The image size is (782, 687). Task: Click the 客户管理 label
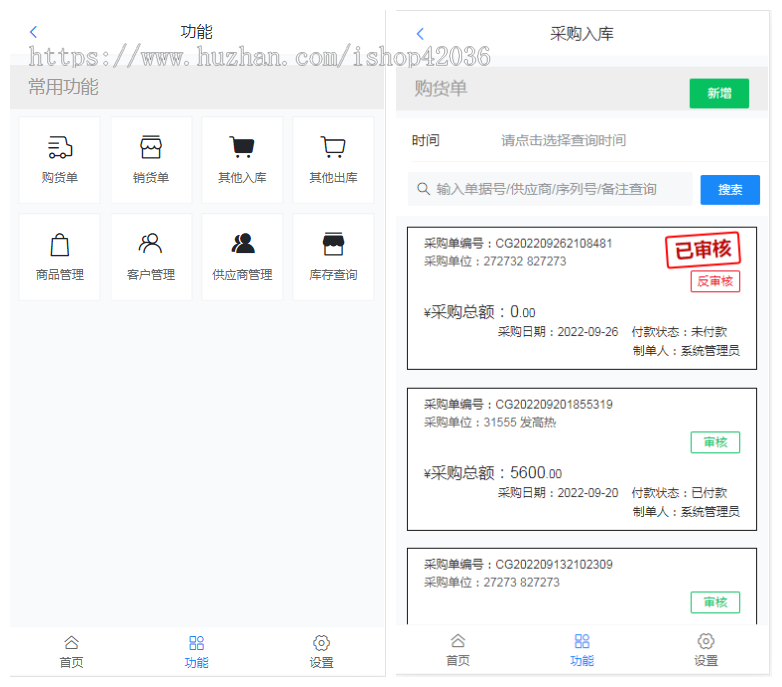(151, 275)
